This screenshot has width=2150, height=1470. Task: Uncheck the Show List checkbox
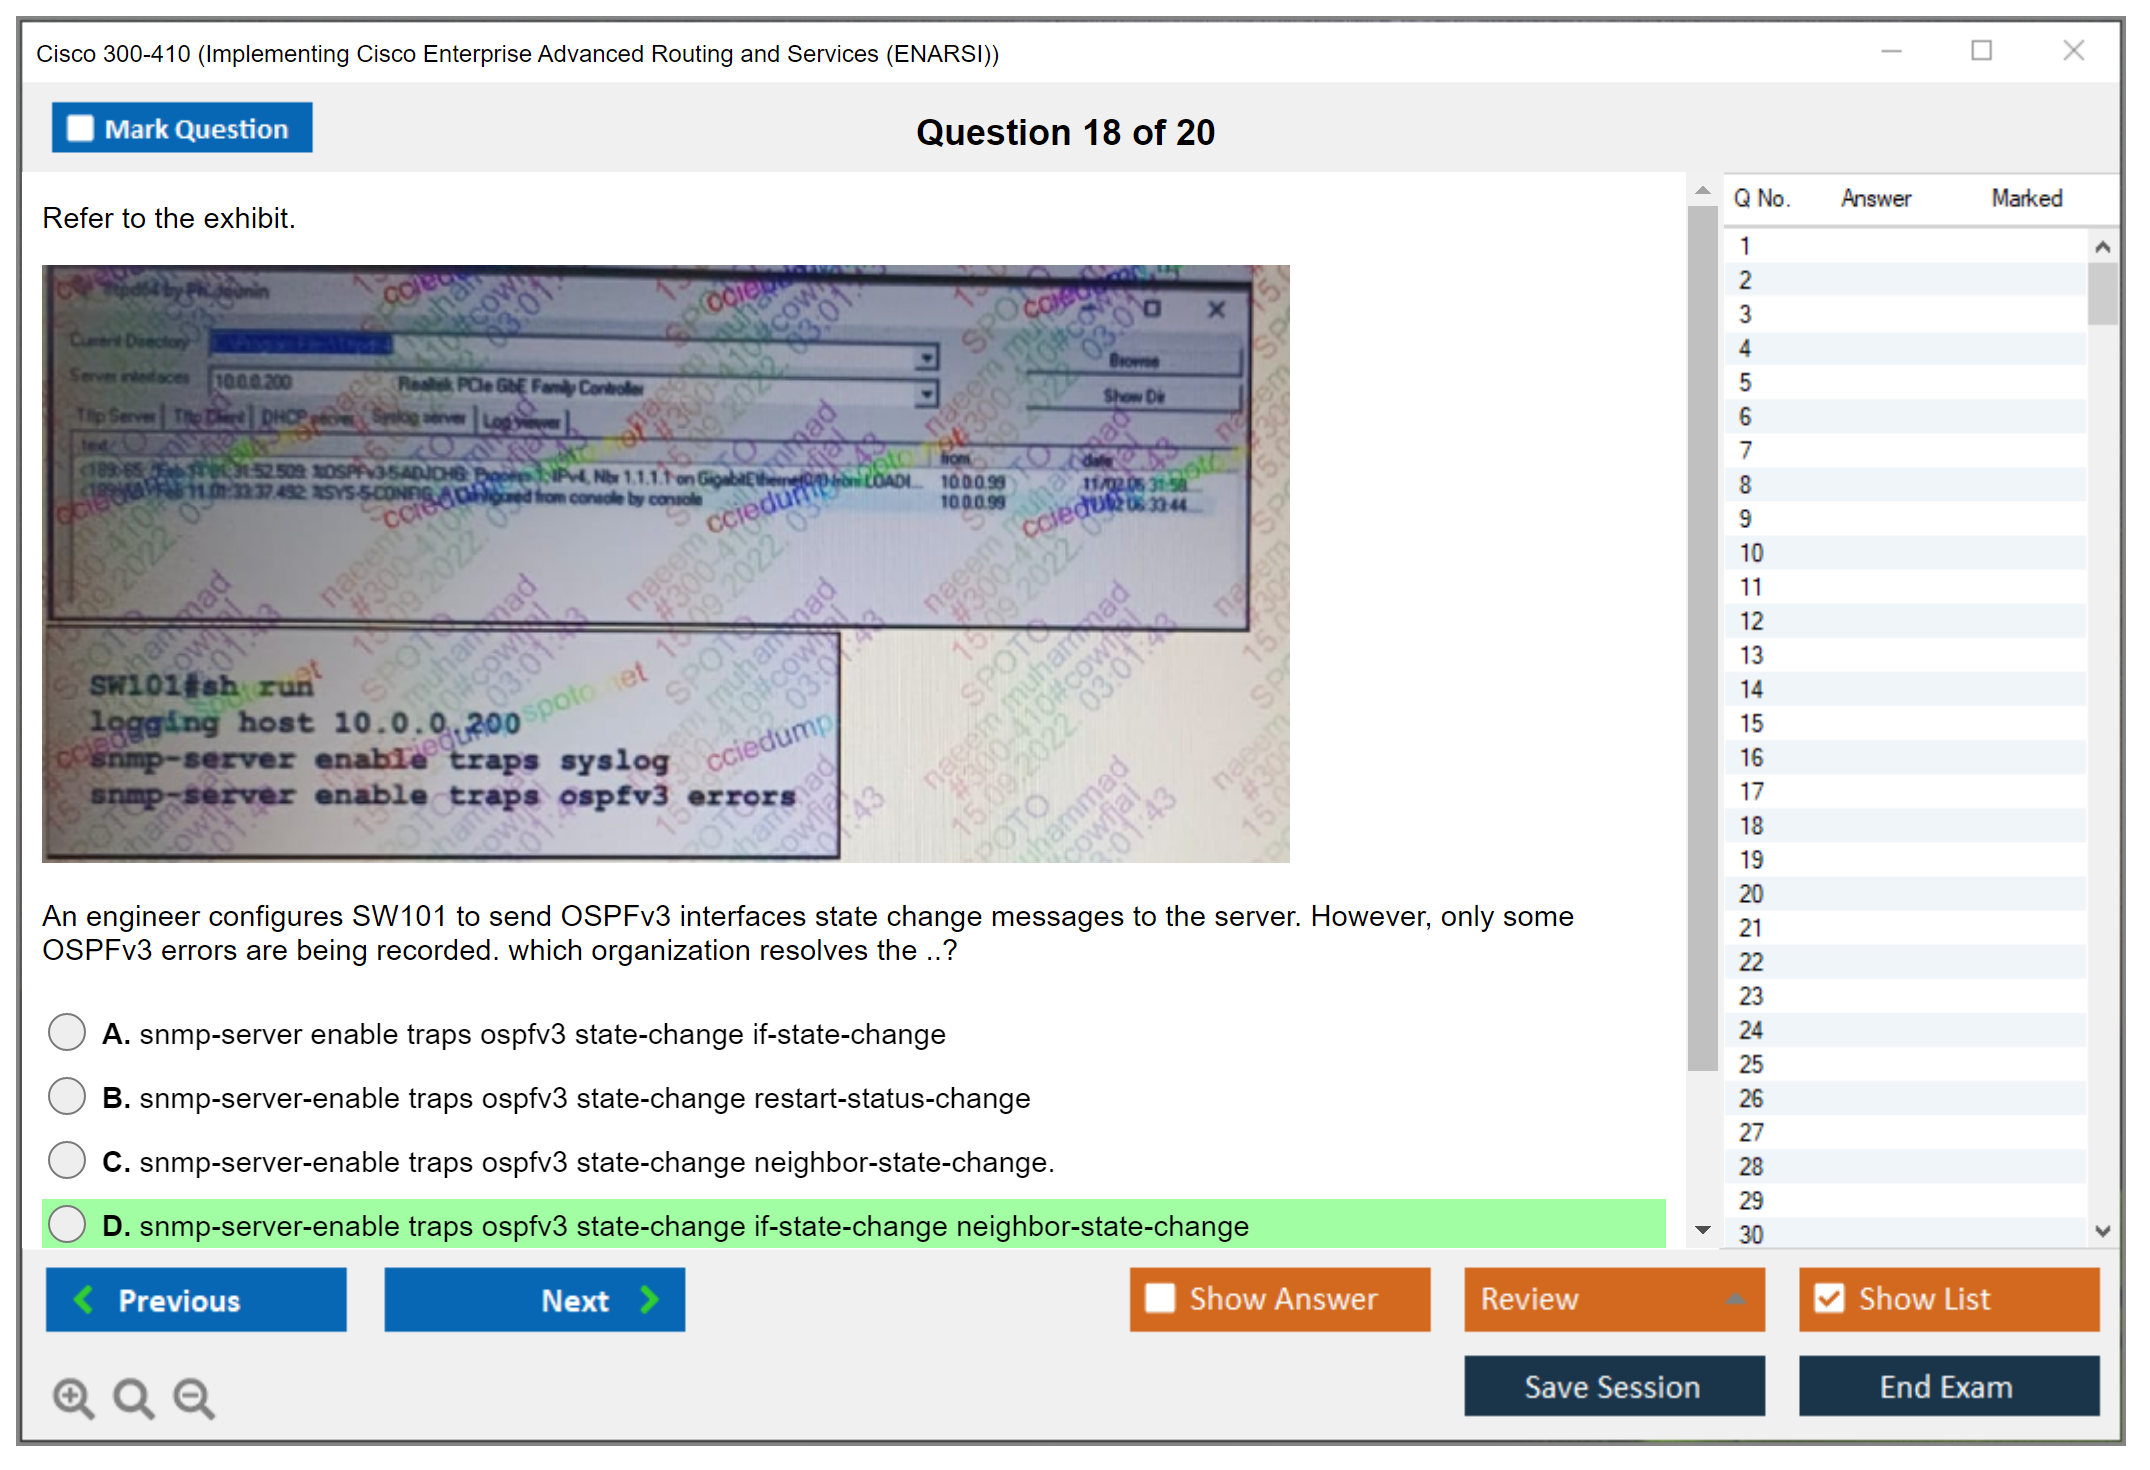tap(1829, 1298)
